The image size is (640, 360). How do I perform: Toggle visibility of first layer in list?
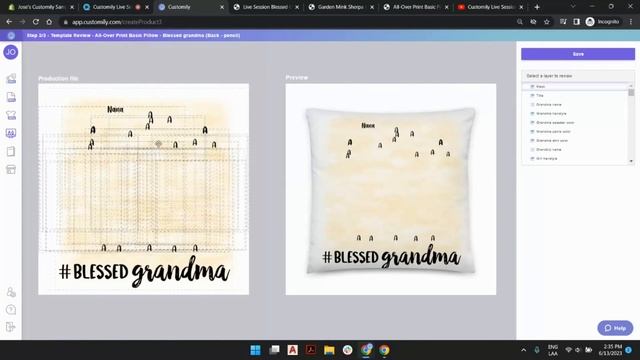point(532,87)
